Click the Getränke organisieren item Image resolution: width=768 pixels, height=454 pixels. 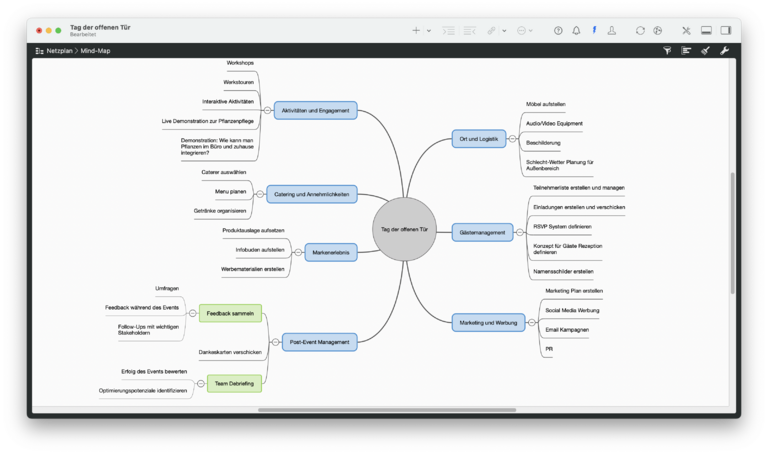220,211
